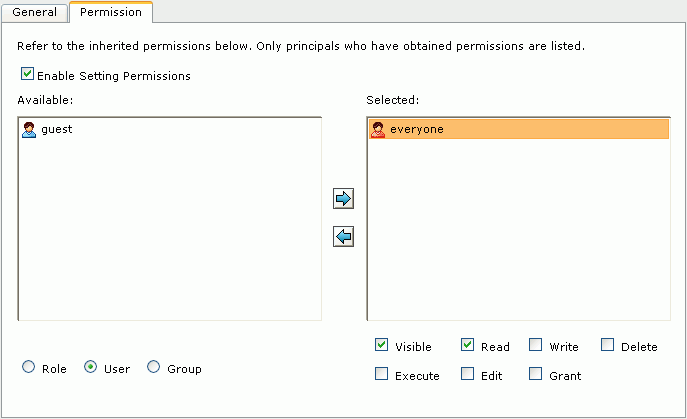
Task: Select the User radio button
Action: point(90,367)
